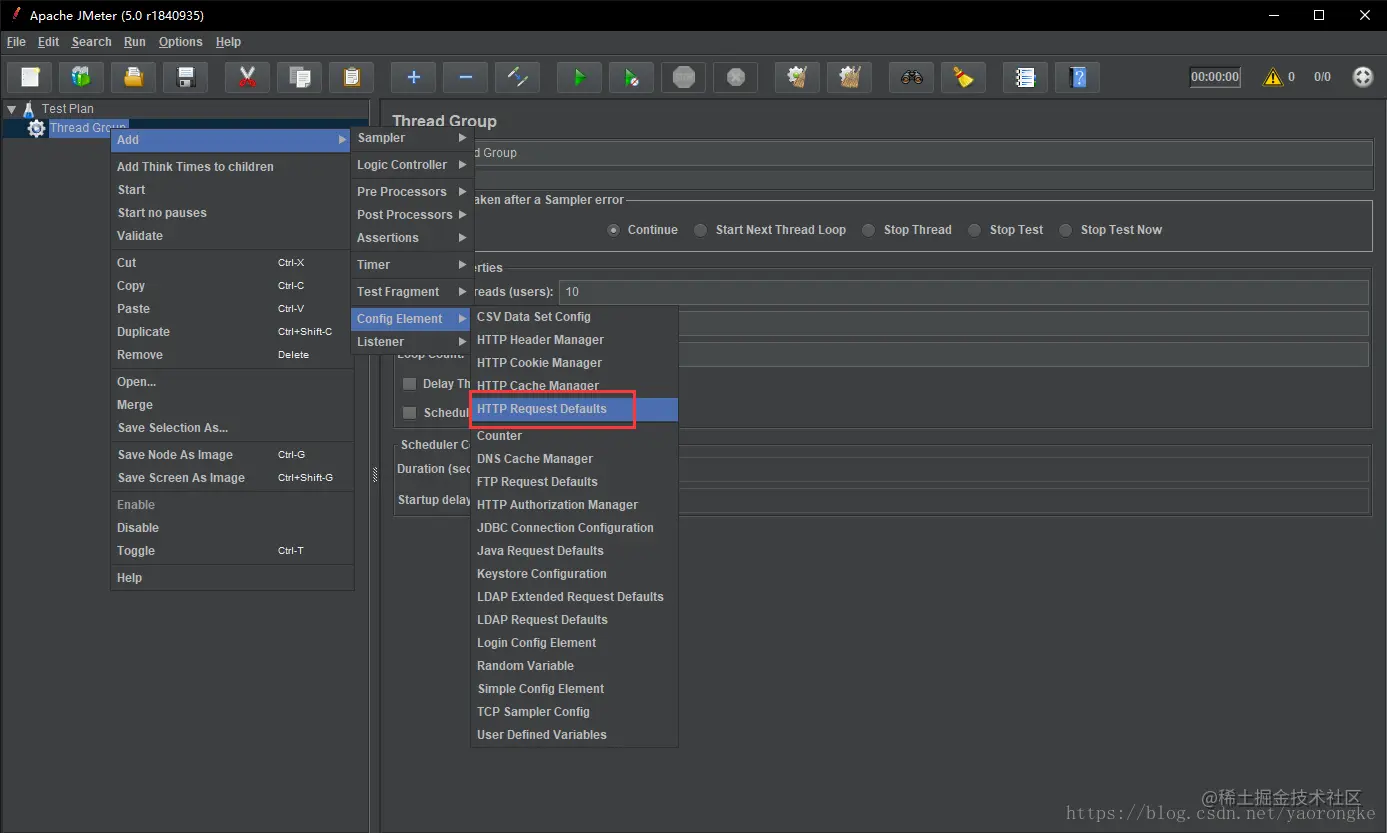
Task: Click Add Think Times to children
Action: point(232,167)
